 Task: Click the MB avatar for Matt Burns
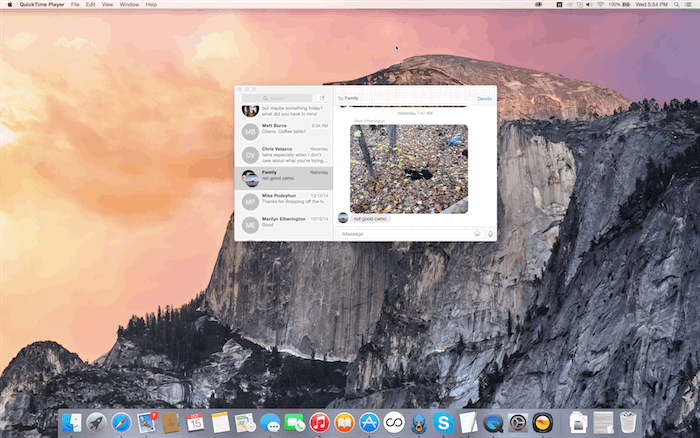(250, 132)
